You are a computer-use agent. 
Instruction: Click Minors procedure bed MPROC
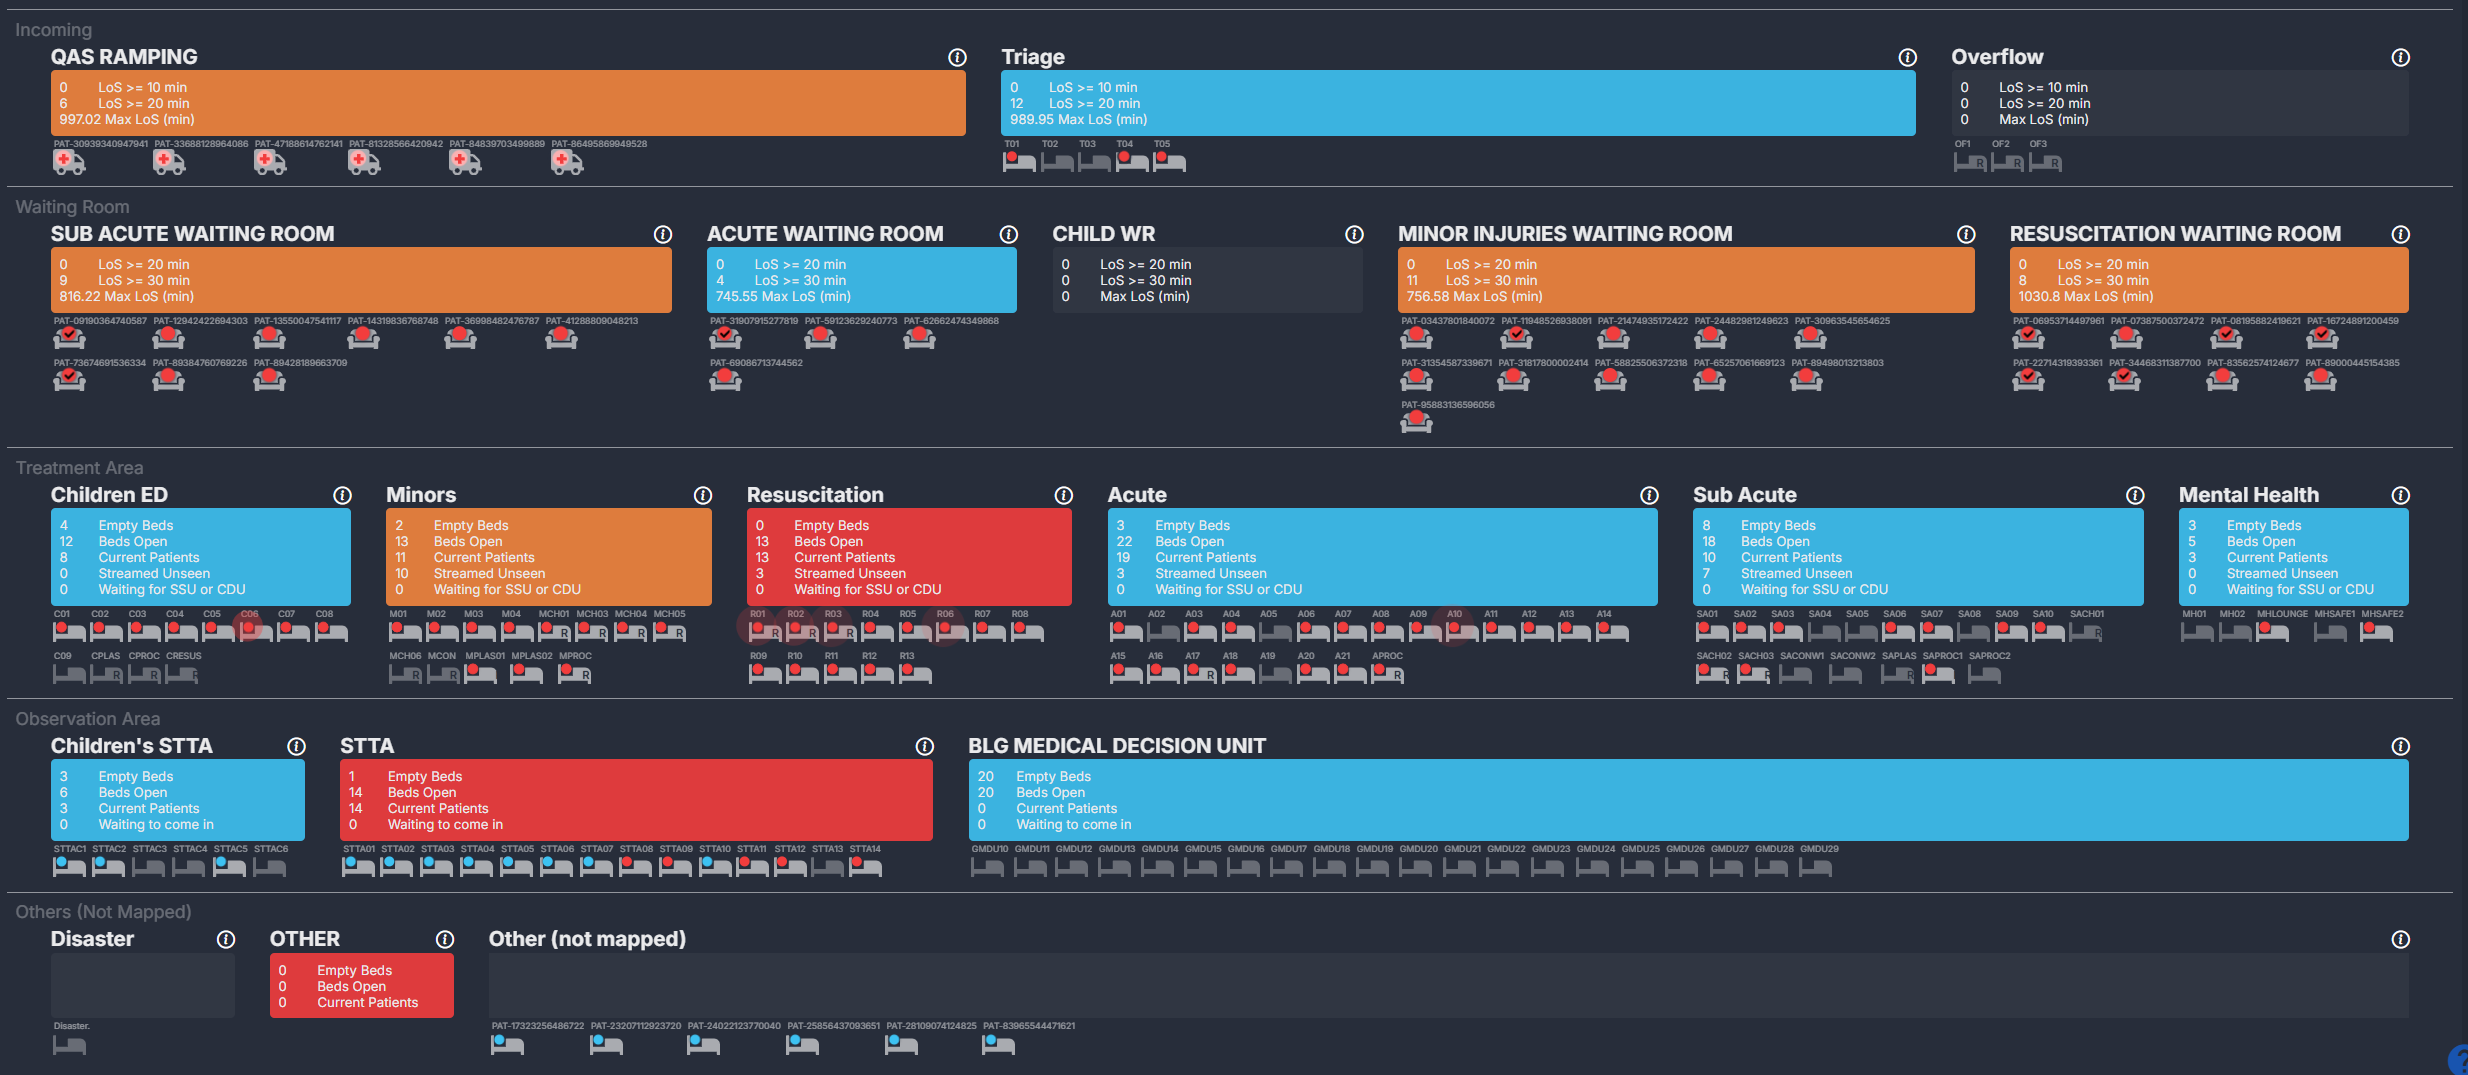tap(574, 673)
